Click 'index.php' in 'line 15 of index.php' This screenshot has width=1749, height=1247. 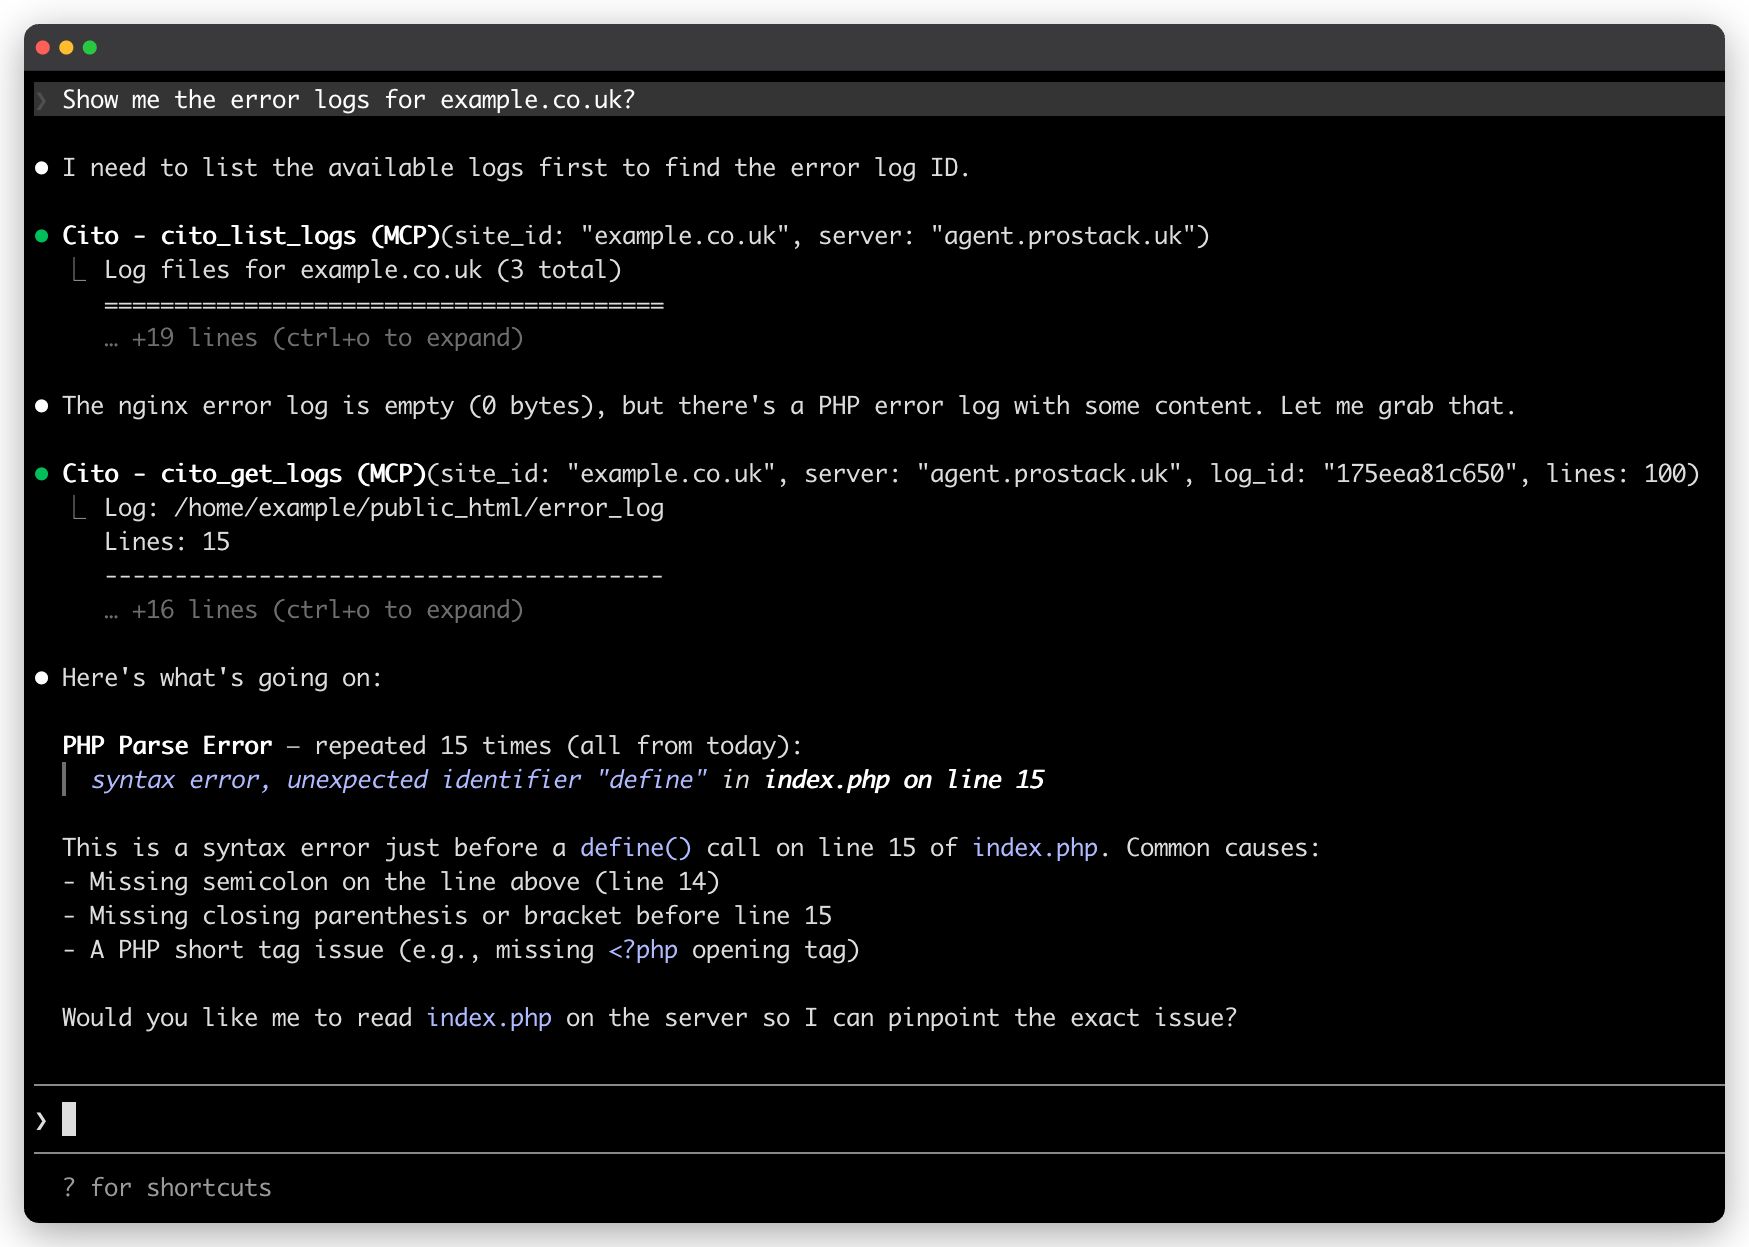[x=1035, y=848]
